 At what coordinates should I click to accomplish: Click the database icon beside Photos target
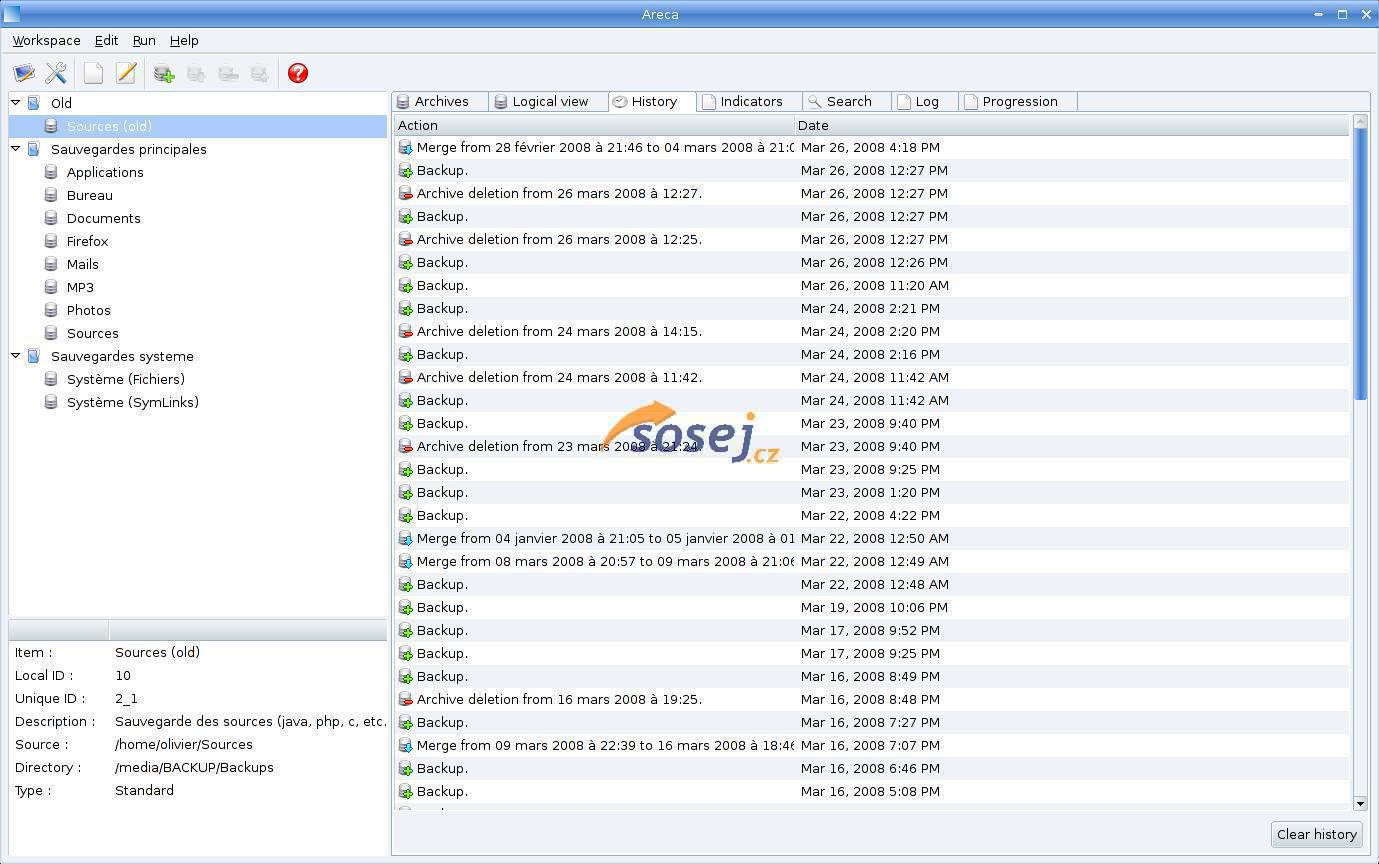click(51, 310)
